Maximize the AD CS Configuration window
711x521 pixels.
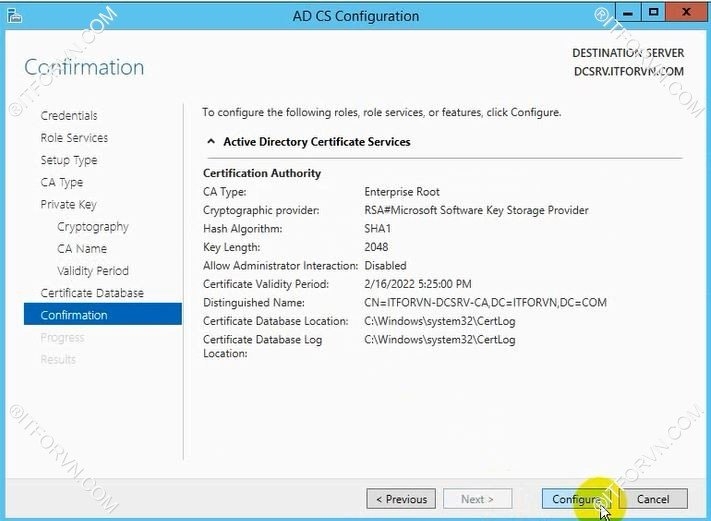(x=653, y=14)
